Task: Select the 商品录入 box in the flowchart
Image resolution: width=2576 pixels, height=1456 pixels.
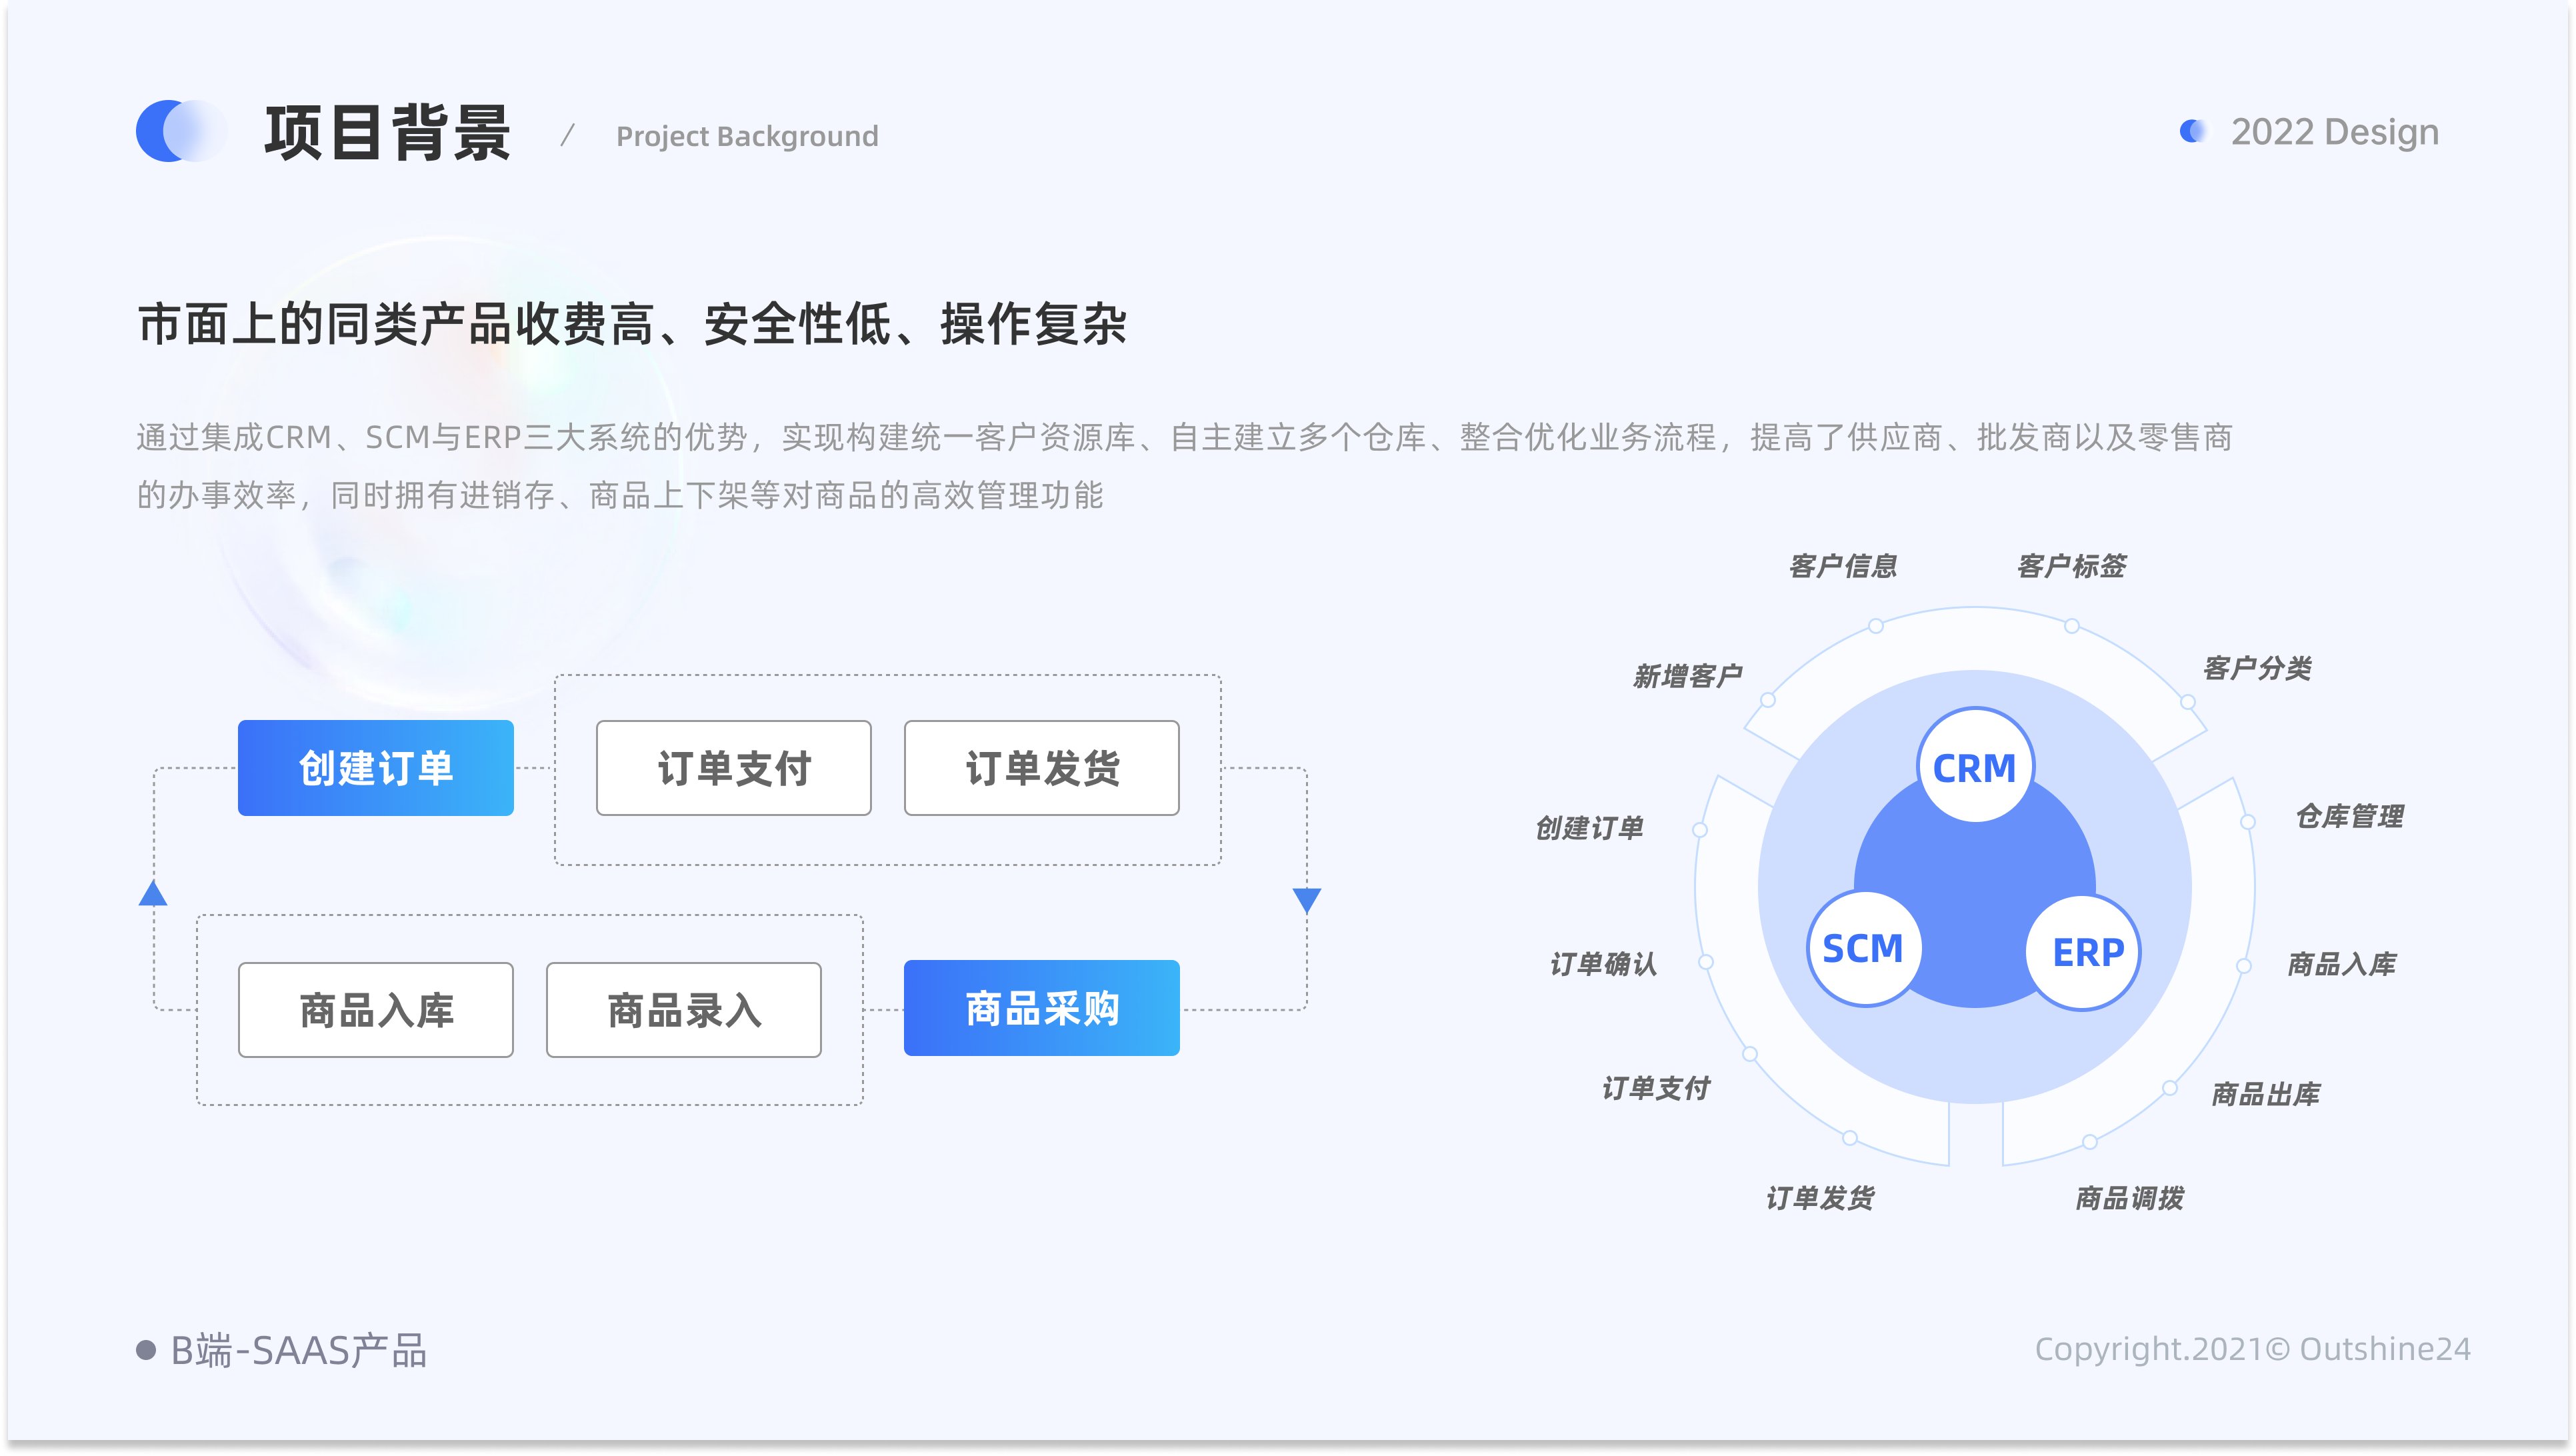Action: click(684, 1009)
